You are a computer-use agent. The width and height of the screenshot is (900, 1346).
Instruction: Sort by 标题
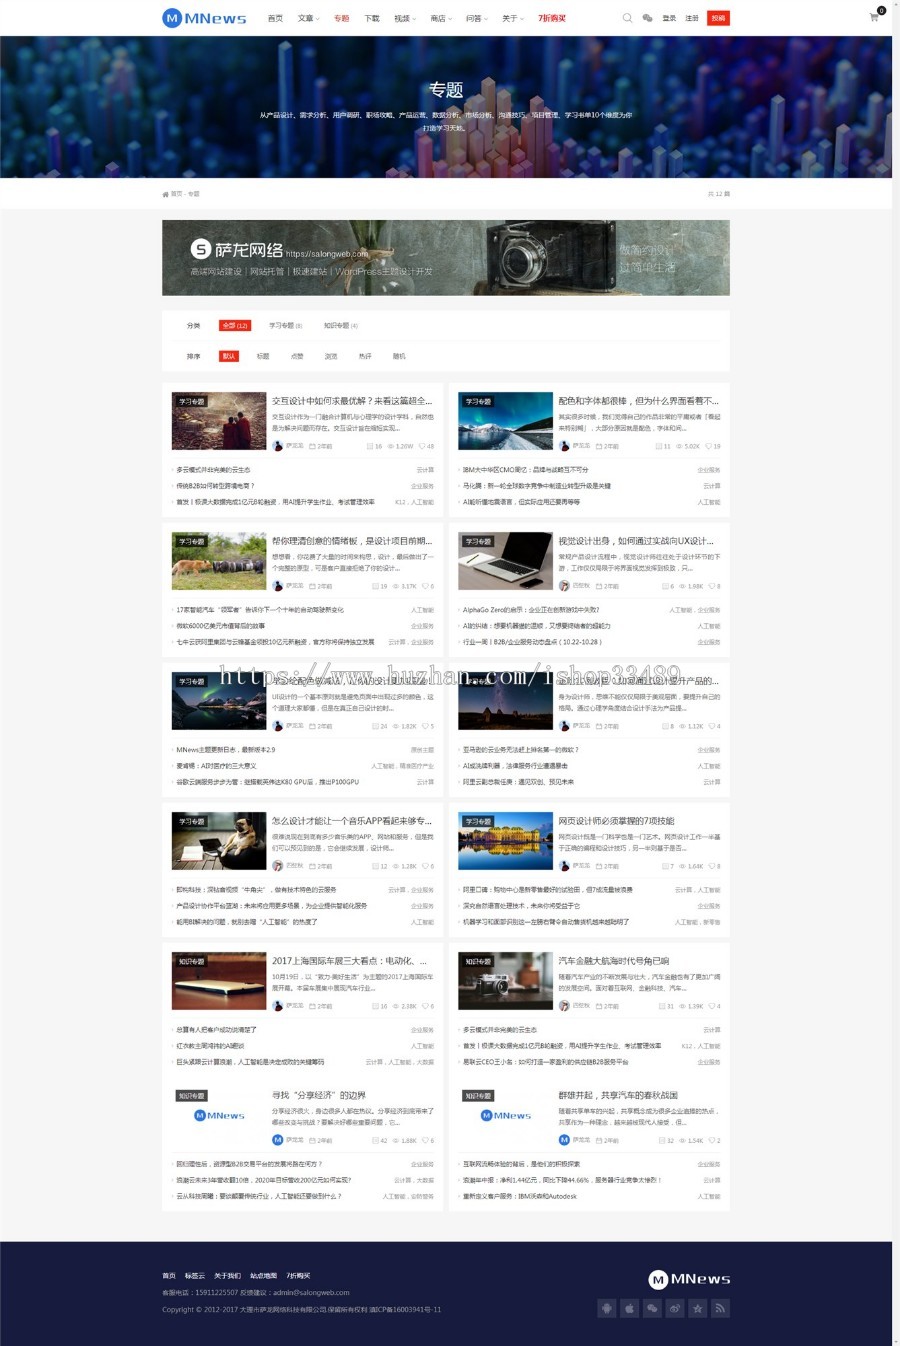tap(263, 356)
